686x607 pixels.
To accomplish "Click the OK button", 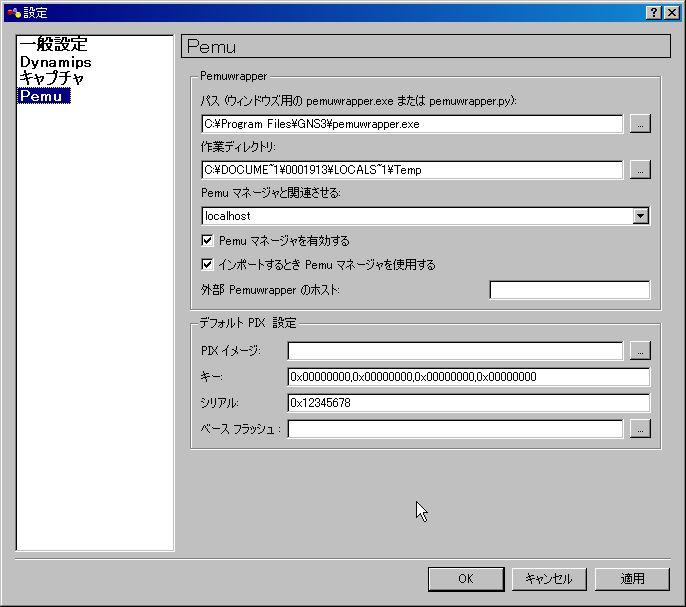I will coord(466,579).
